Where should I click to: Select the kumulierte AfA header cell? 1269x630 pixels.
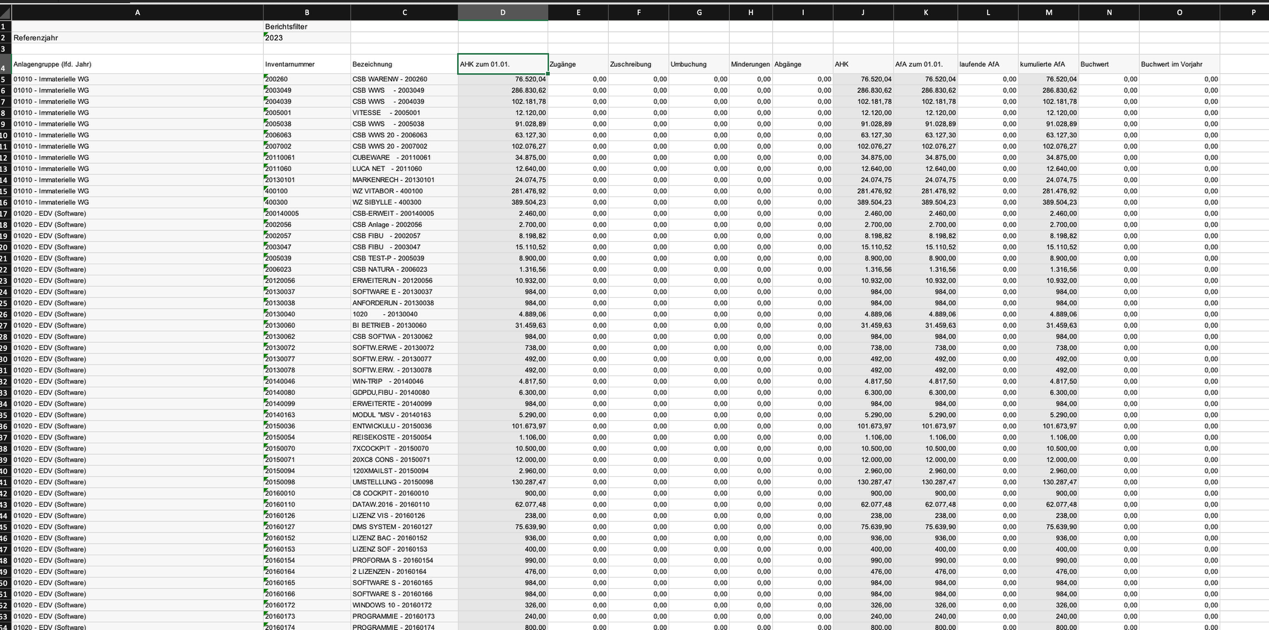[1048, 64]
